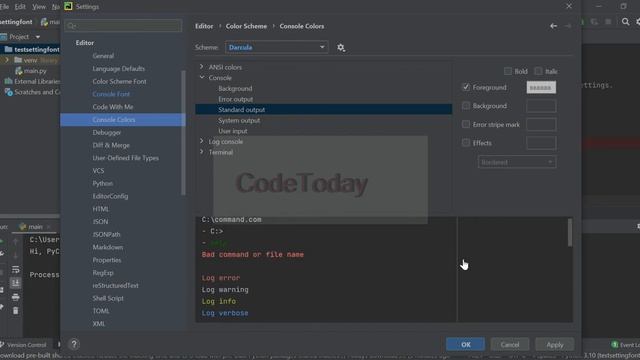The height and width of the screenshot is (360, 640).
Task: Select User-Defined File Types
Action: 126,158
